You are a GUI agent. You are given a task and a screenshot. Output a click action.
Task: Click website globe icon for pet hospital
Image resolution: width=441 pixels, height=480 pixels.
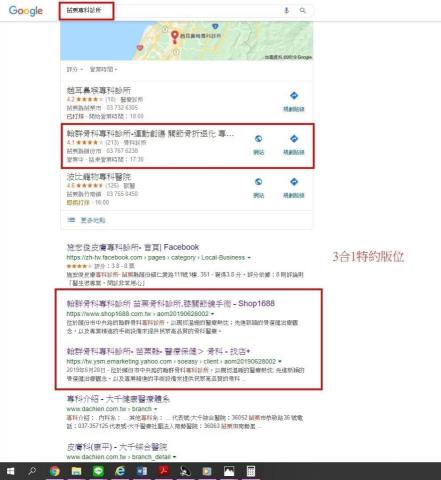(x=259, y=182)
